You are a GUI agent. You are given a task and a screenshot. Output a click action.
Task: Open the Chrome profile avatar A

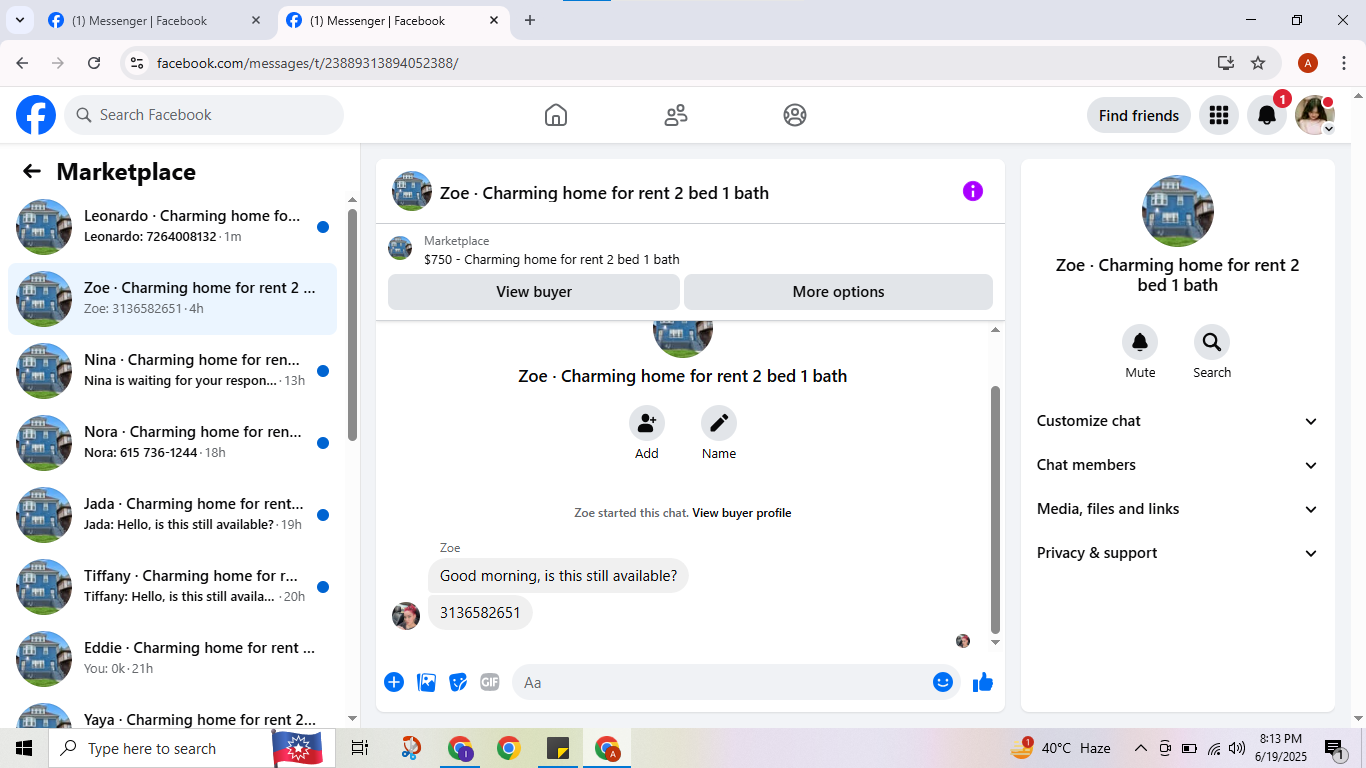pos(1308,63)
